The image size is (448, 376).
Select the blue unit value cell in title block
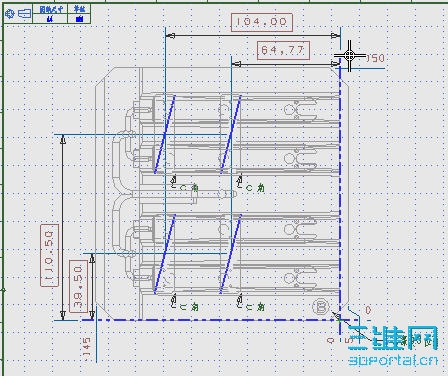[x=79, y=19]
